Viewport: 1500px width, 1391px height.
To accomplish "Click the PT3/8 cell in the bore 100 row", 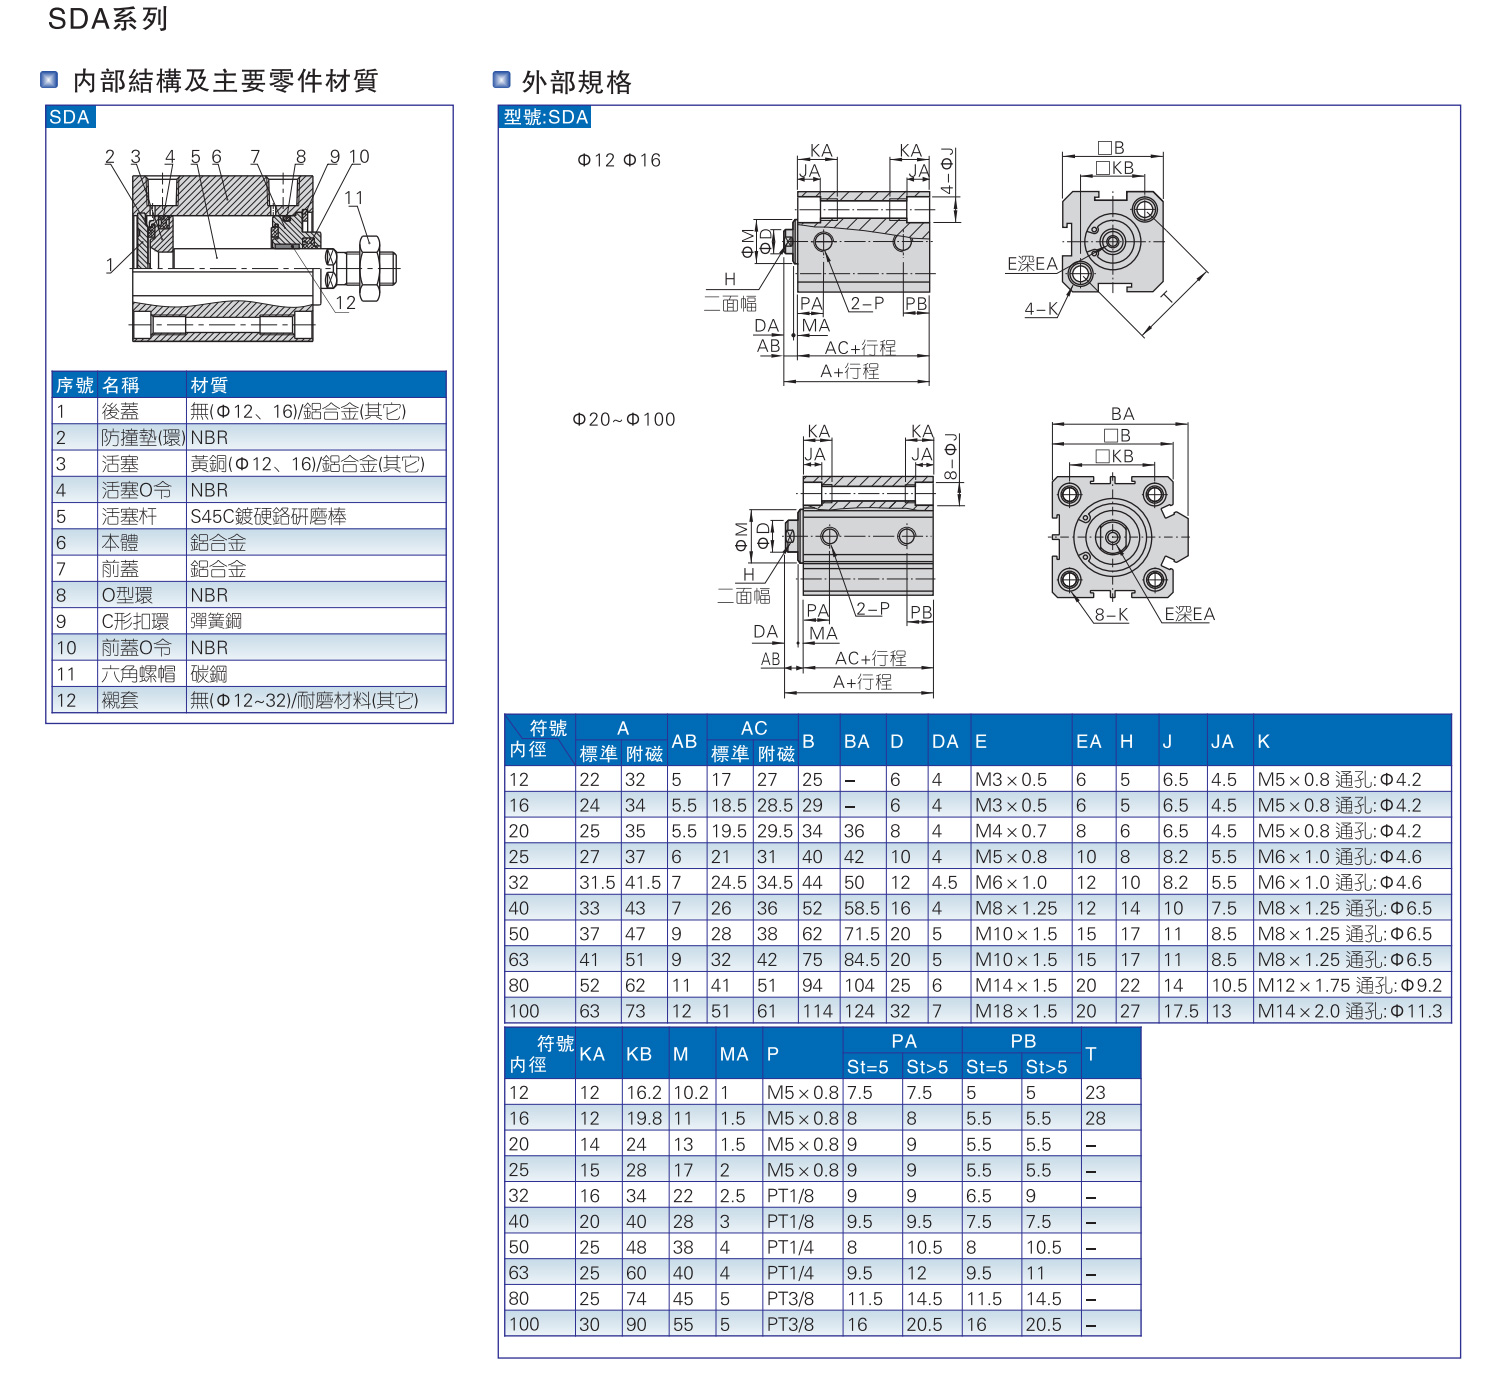I will 790,1324.
